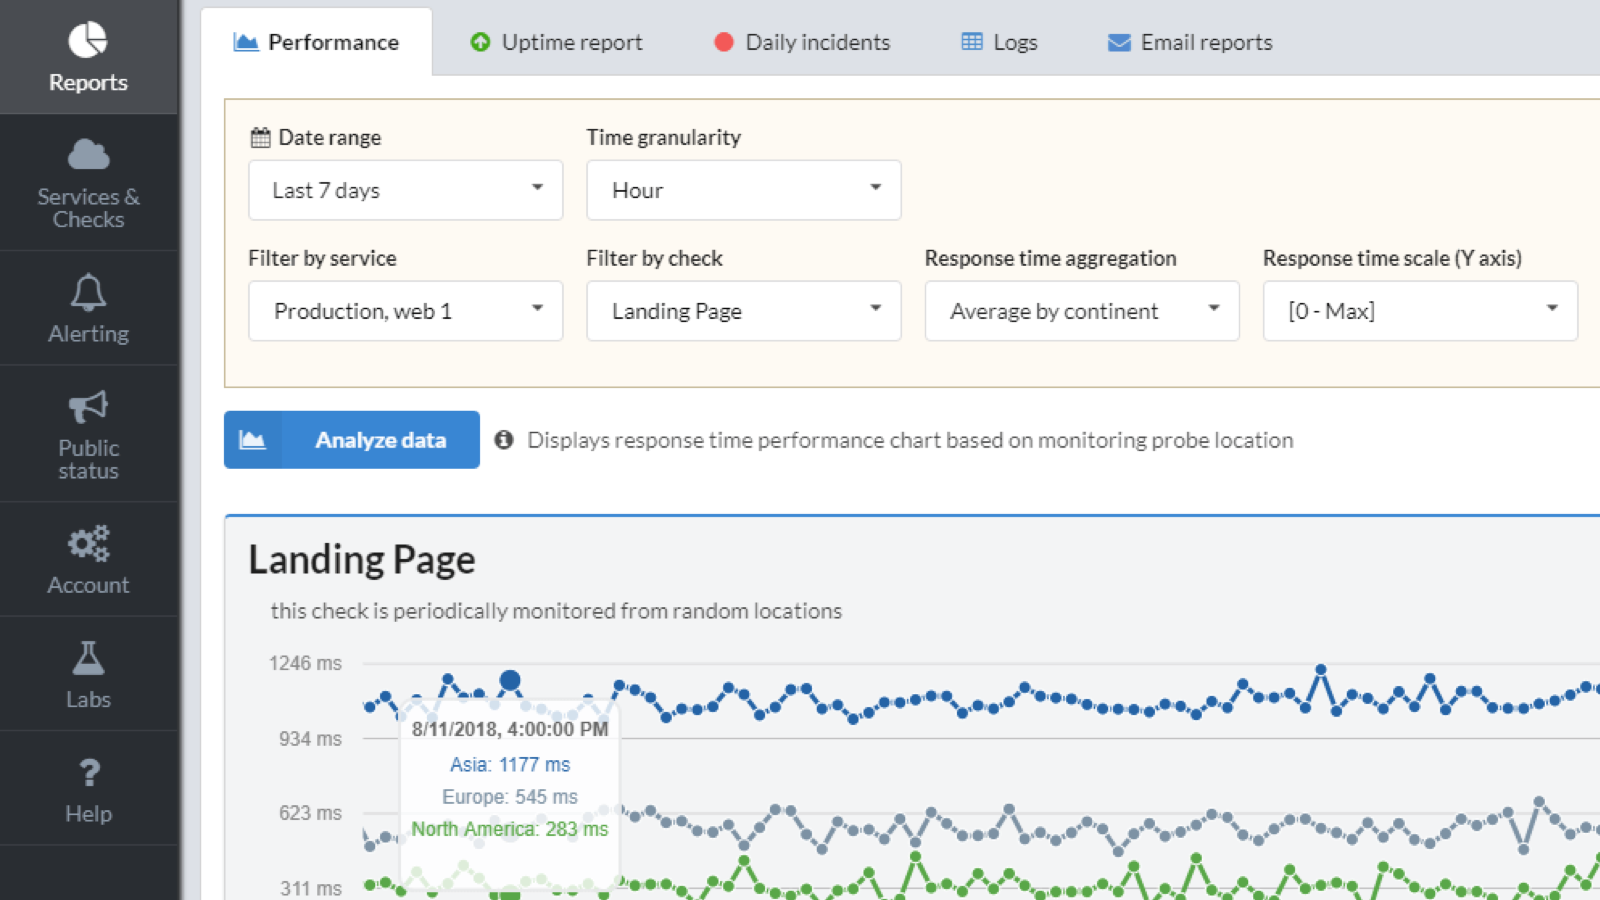The height and width of the screenshot is (900, 1600).
Task: Open the Logs tab
Action: [x=998, y=42]
